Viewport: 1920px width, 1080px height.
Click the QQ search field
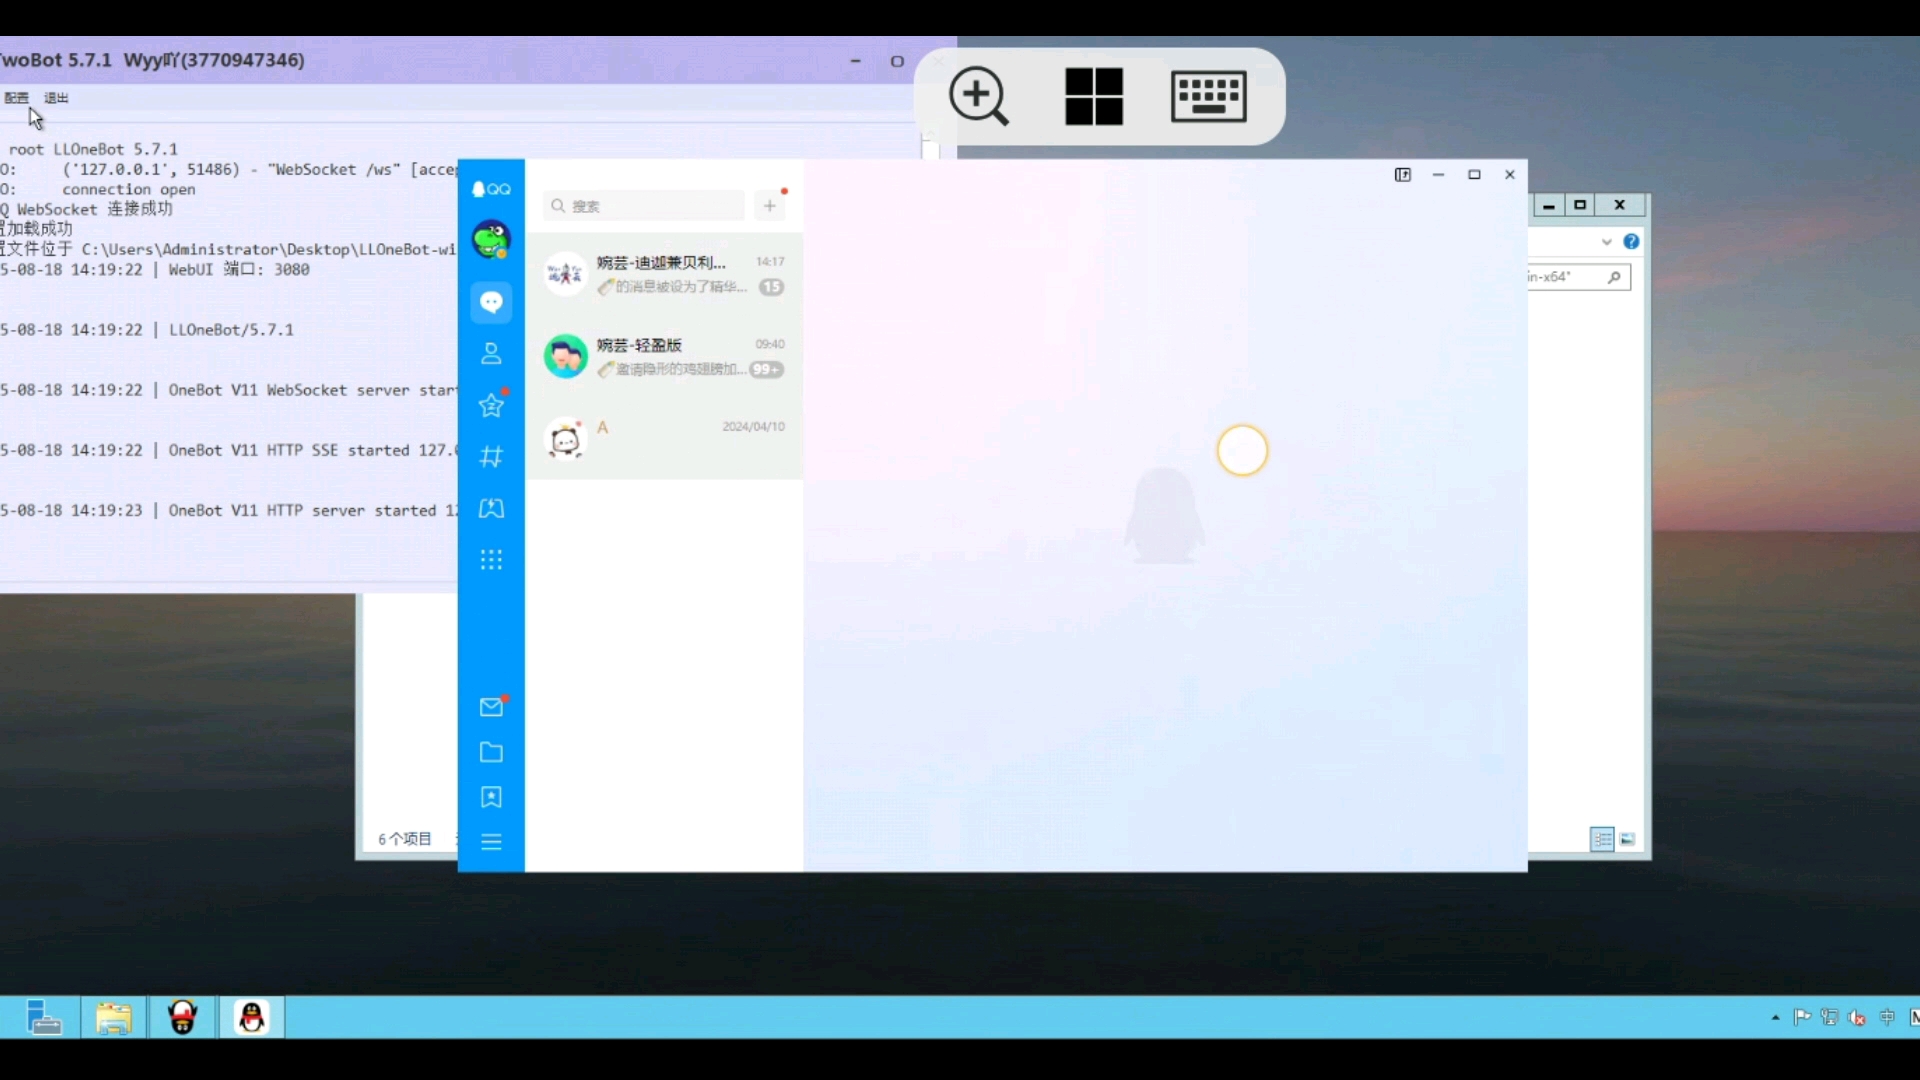[x=644, y=206]
